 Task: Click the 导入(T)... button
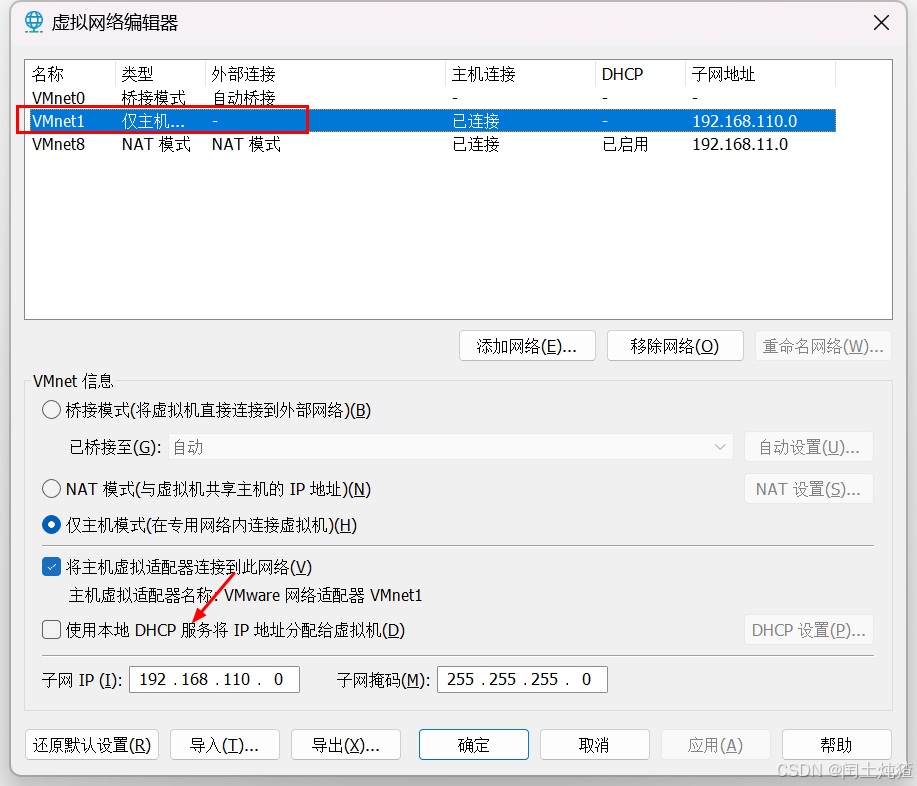(225, 744)
